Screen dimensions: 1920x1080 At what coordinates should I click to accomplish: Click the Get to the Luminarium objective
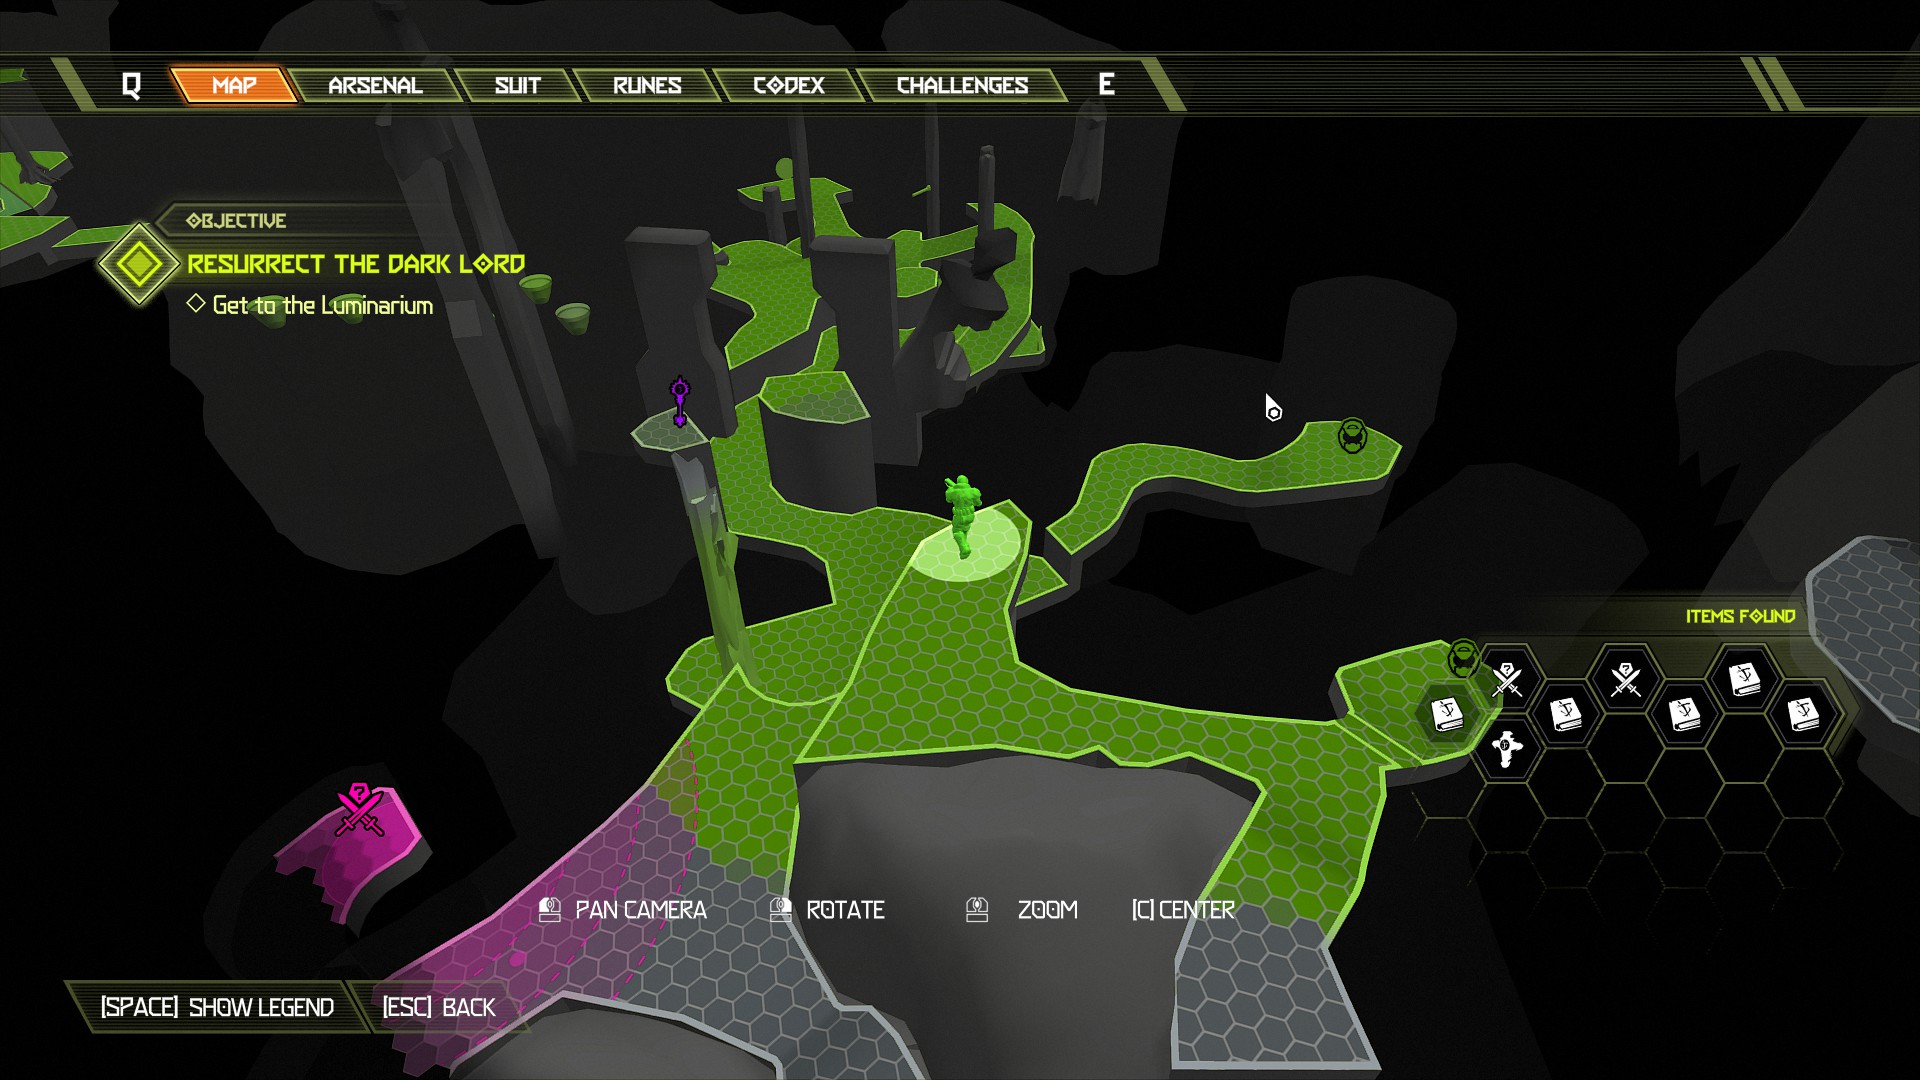point(322,305)
